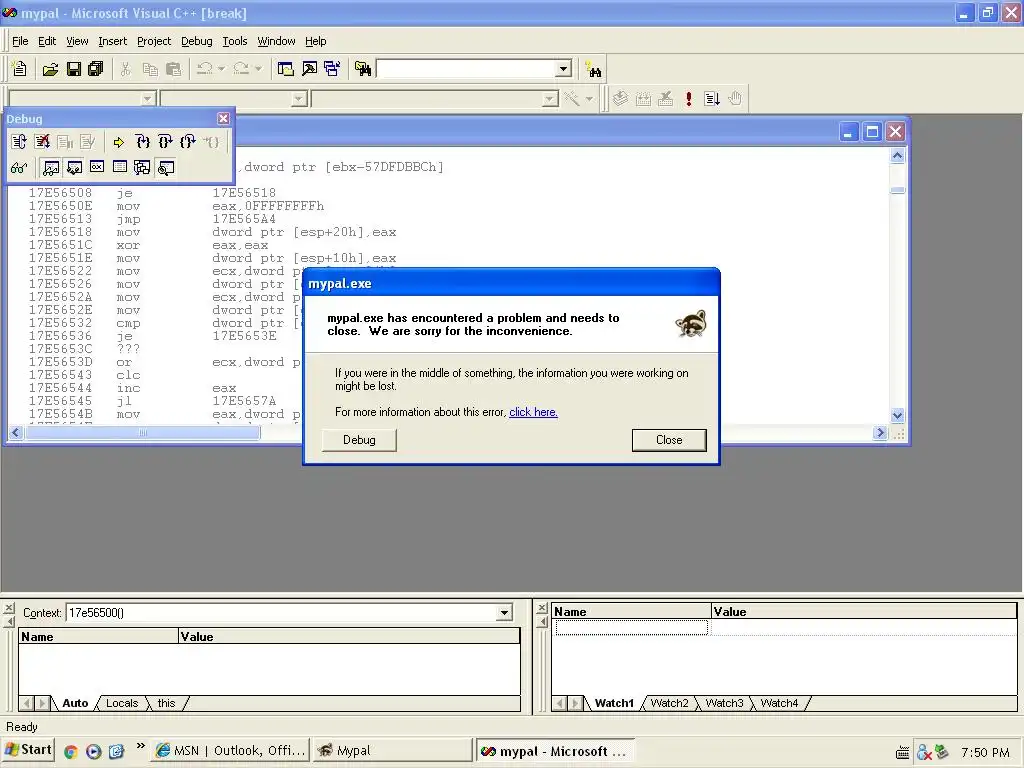This screenshot has height=768, width=1024.
Task: Click the Search binoculars icon
Action: pos(594,69)
